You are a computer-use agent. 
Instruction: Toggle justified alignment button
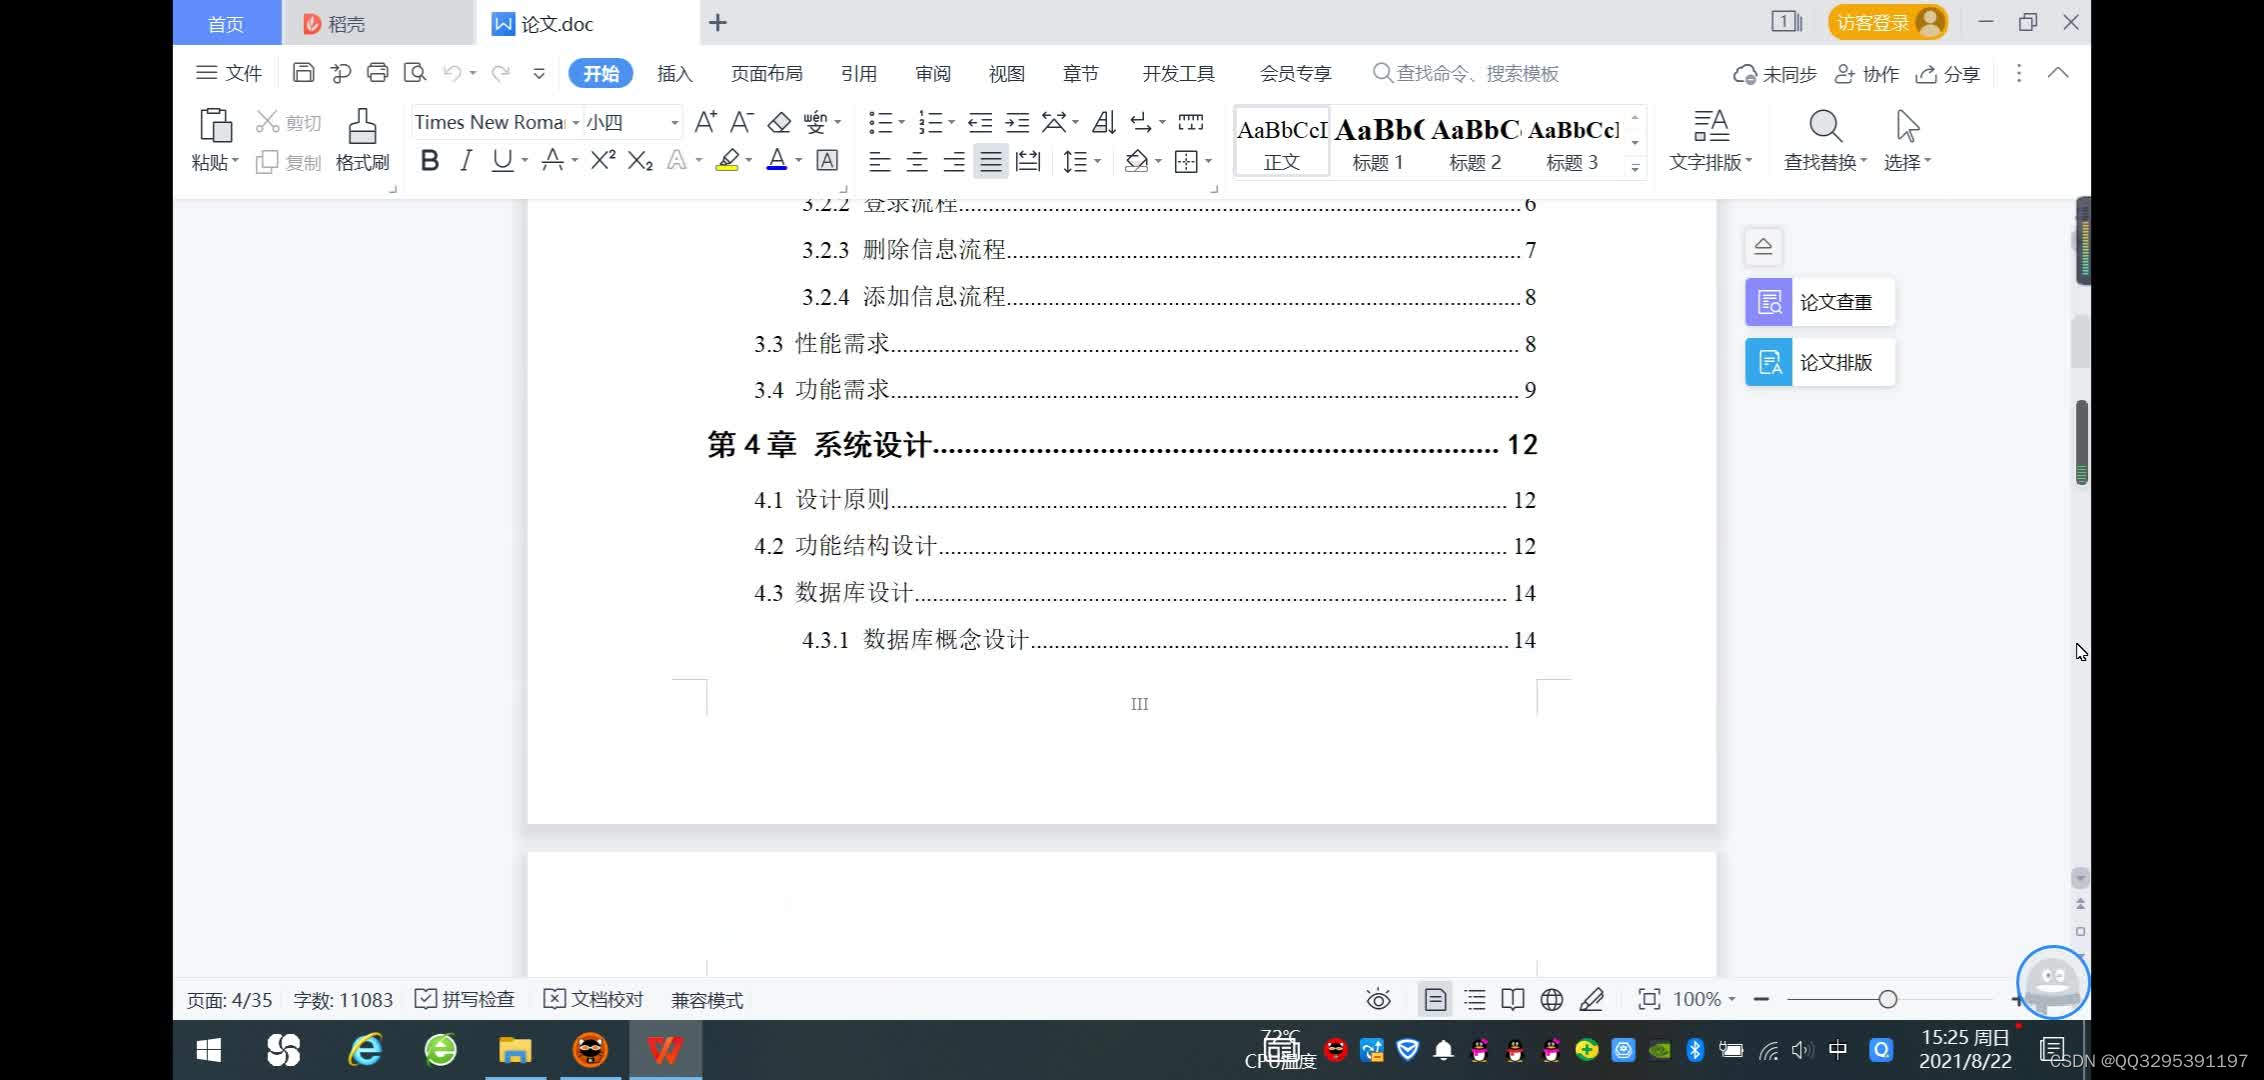click(990, 161)
